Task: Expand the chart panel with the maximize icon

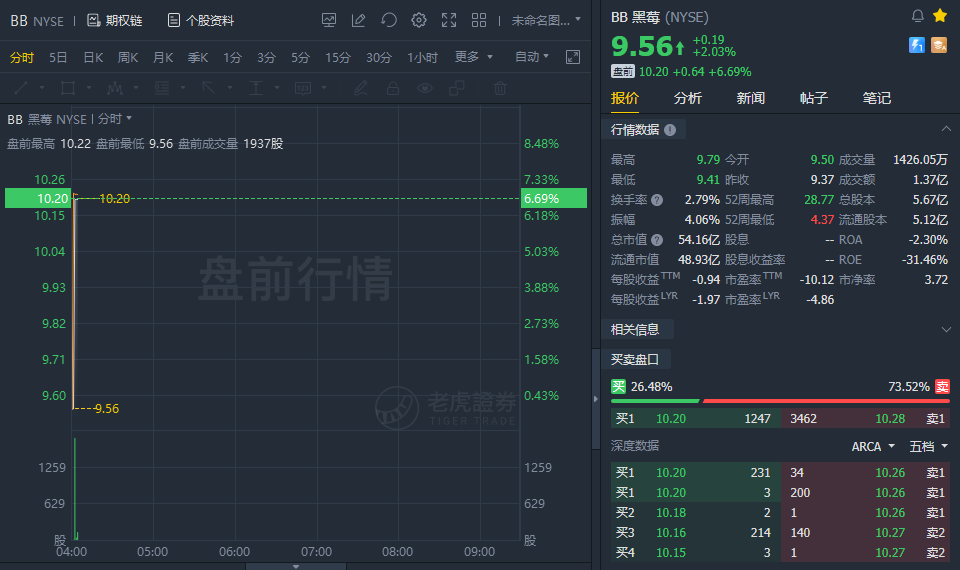Action: [572, 57]
